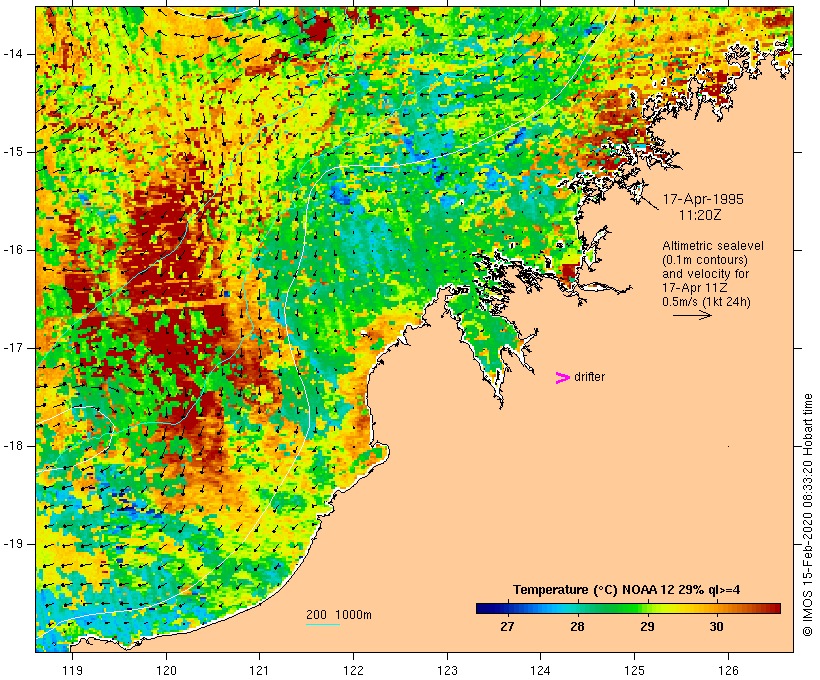Click the latitude axis label '-18'
Viewport: 820px width, 680px height.
click(x=13, y=446)
